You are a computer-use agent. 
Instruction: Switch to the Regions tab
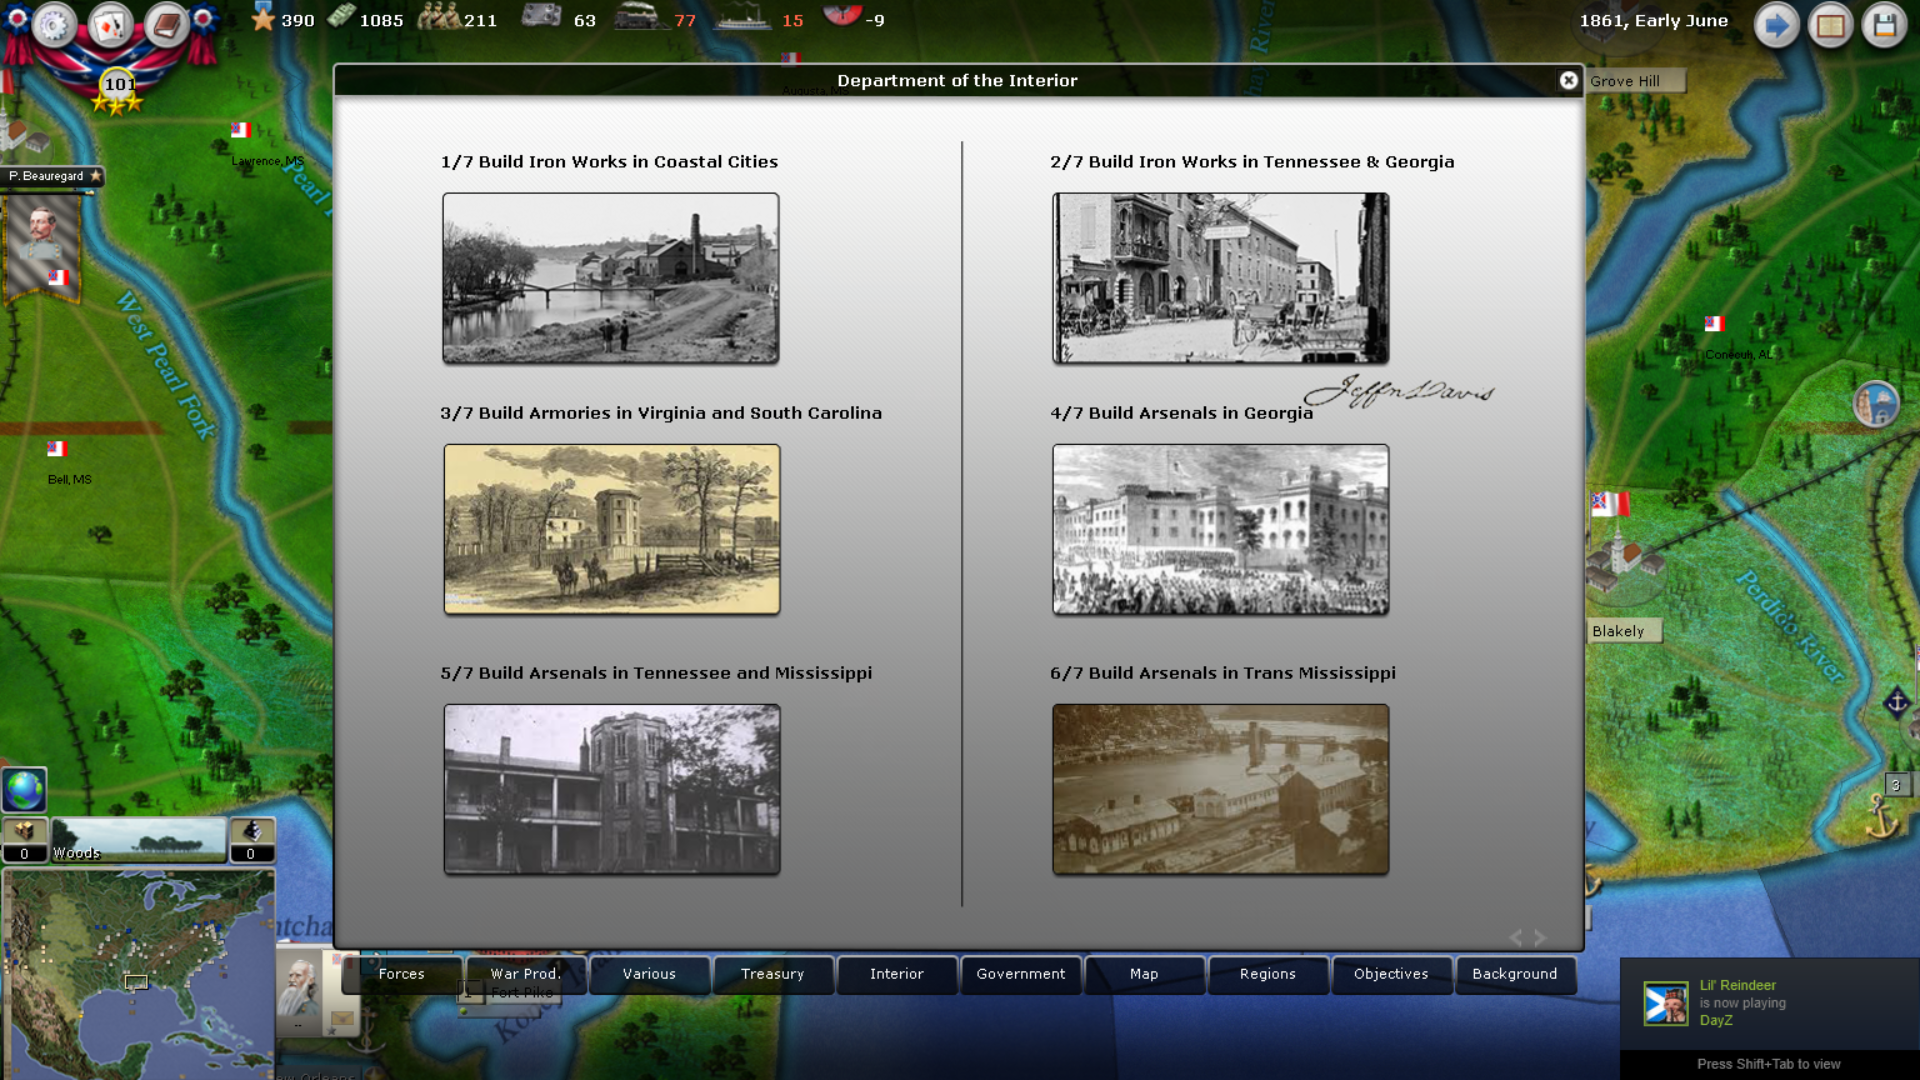1268,974
